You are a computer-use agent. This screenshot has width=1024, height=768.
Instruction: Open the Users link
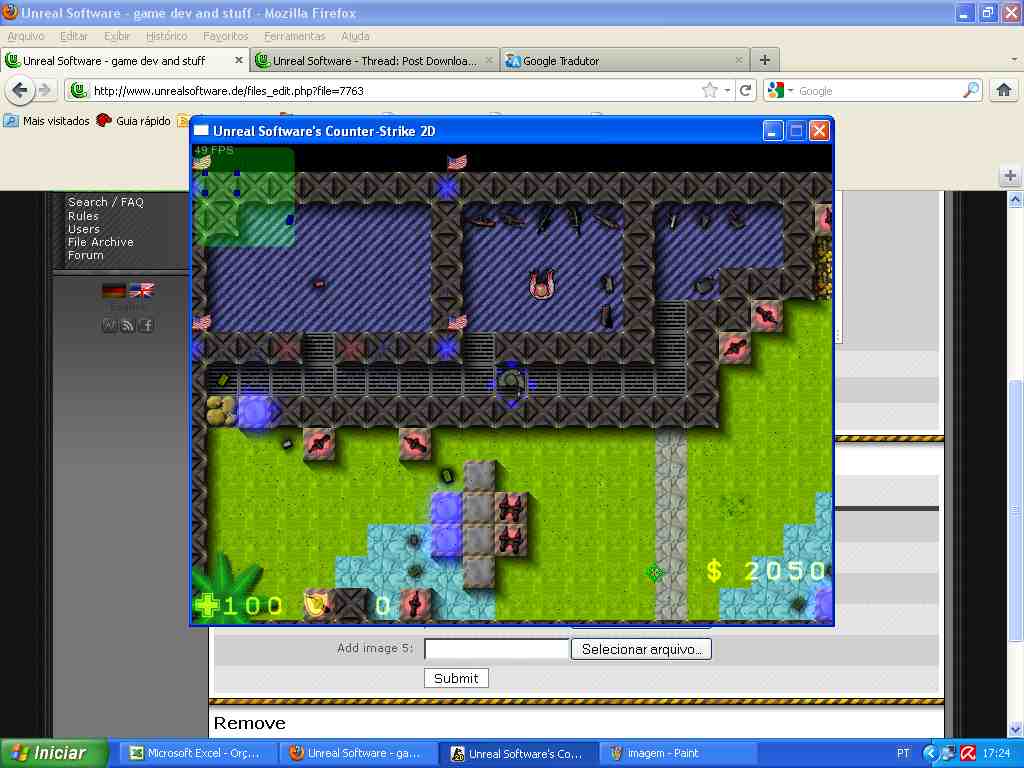click(84, 229)
